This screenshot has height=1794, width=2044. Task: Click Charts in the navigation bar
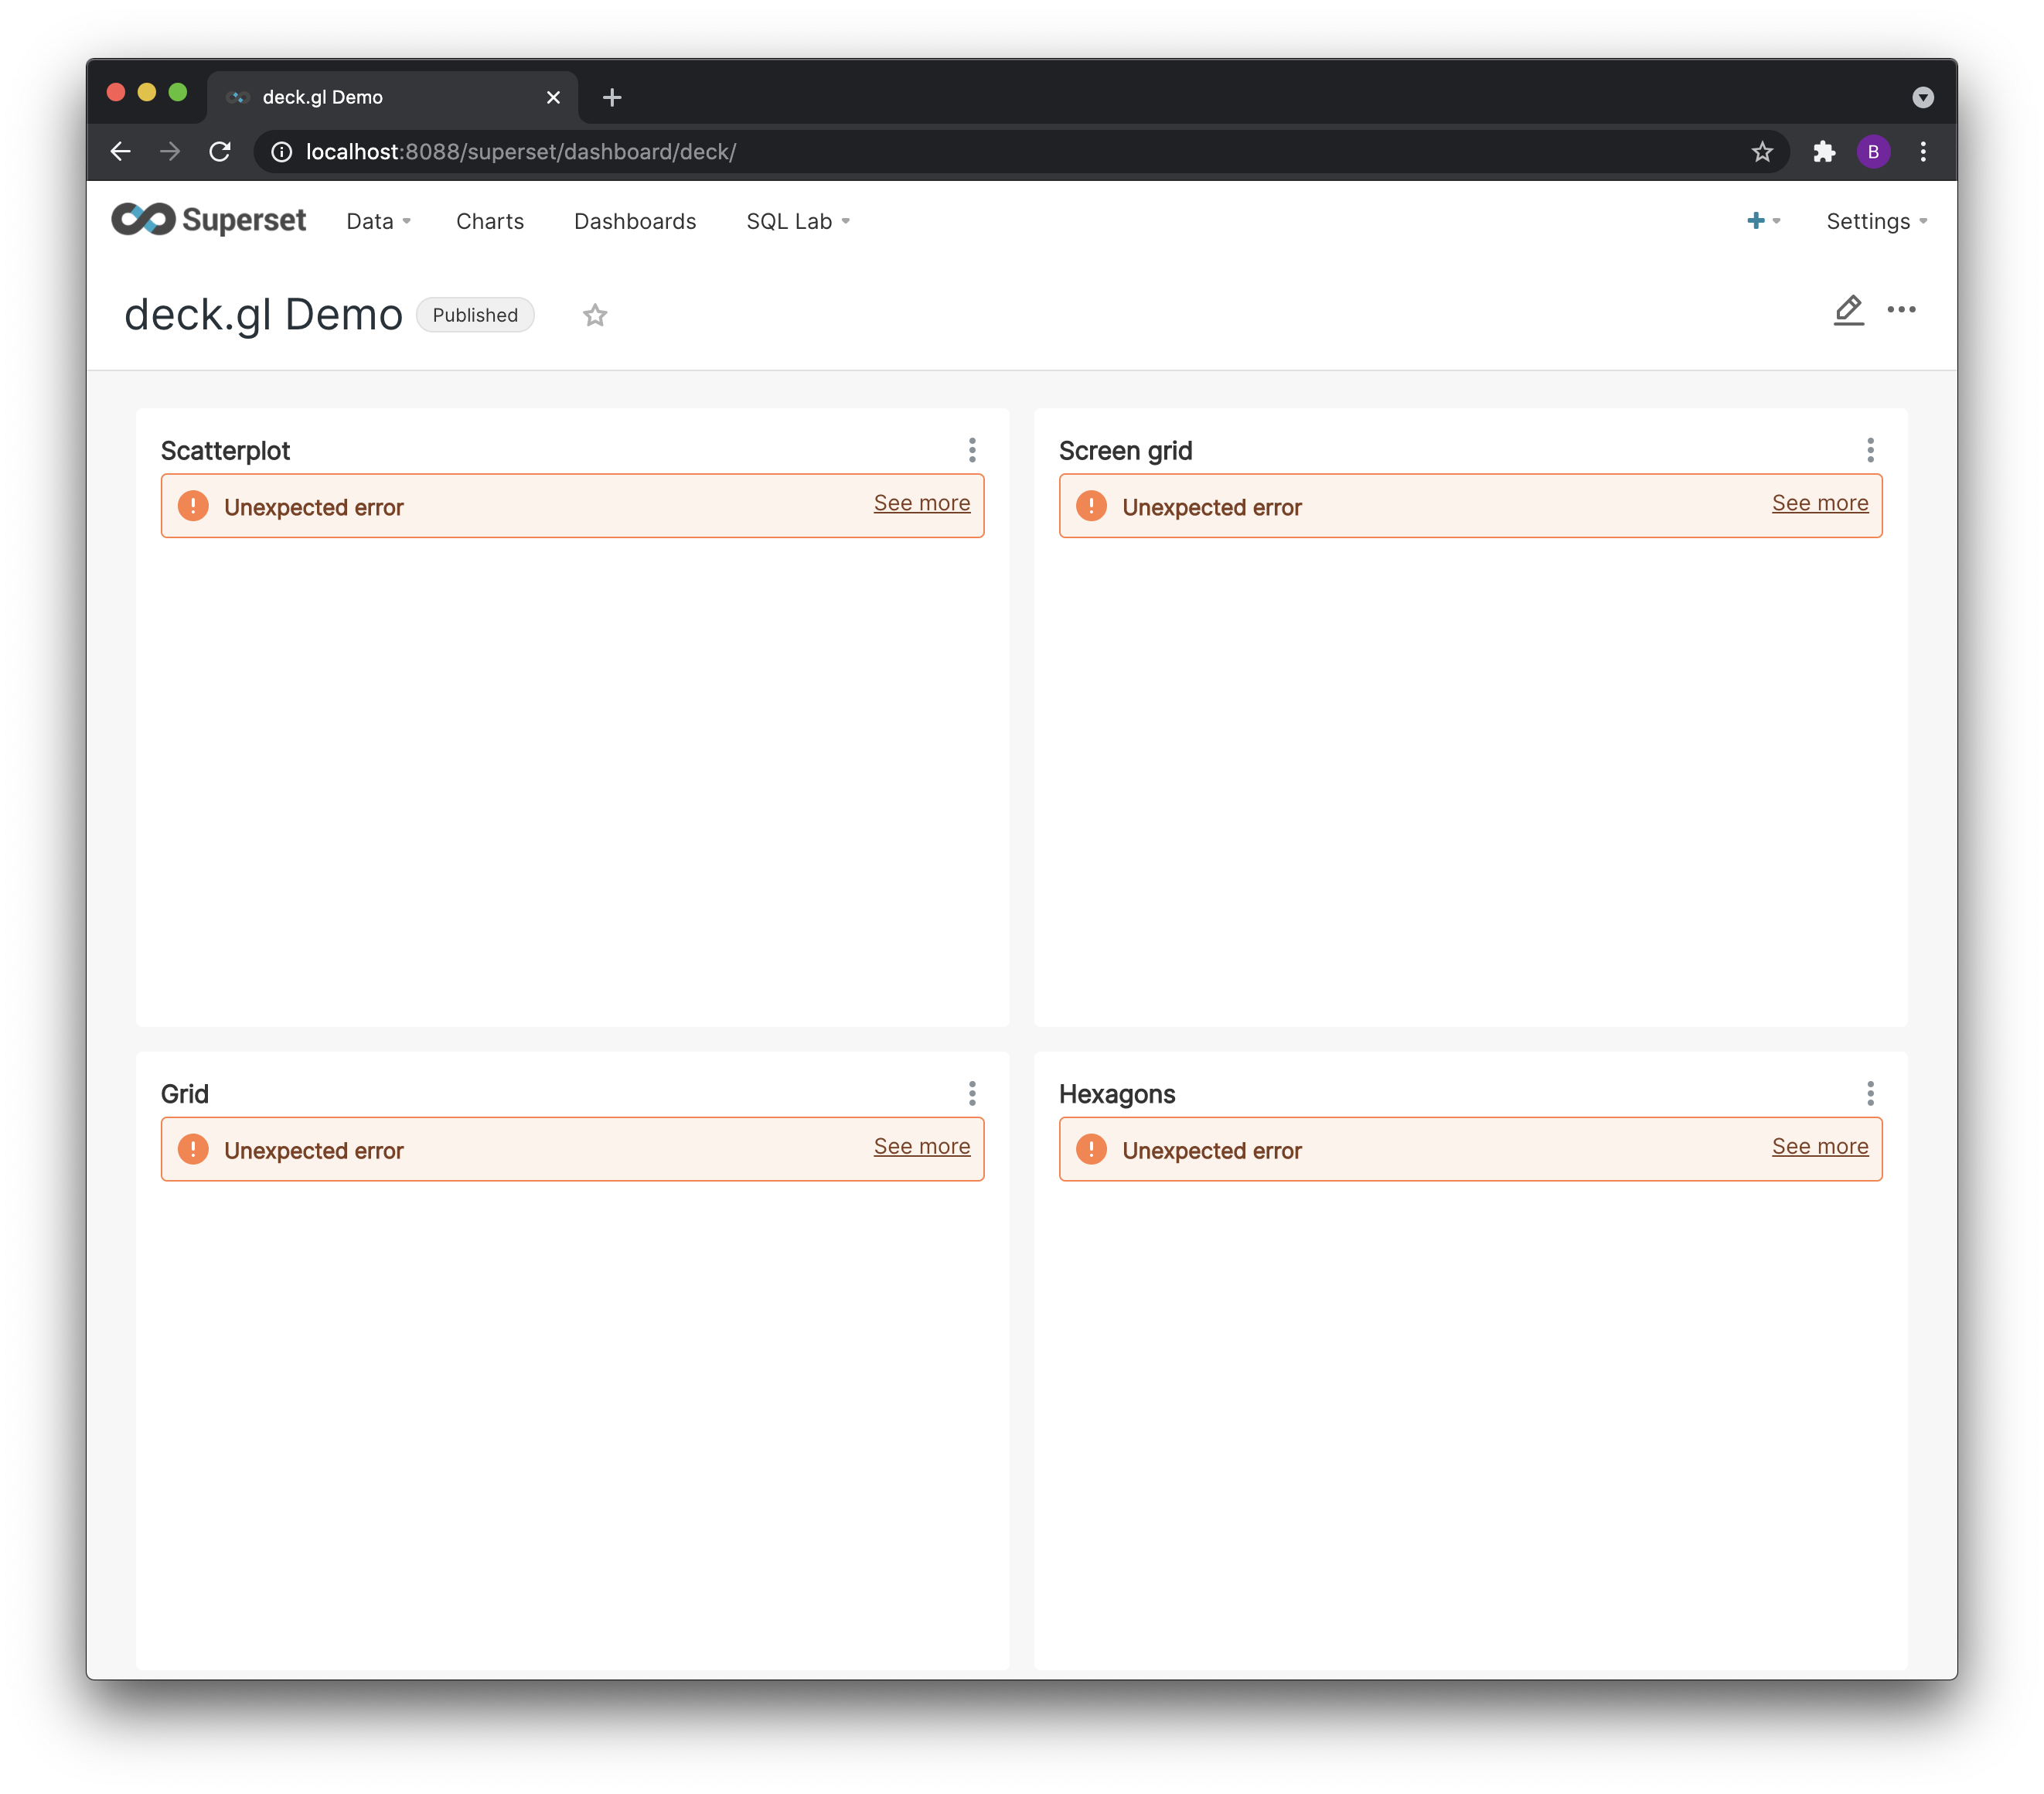[490, 221]
